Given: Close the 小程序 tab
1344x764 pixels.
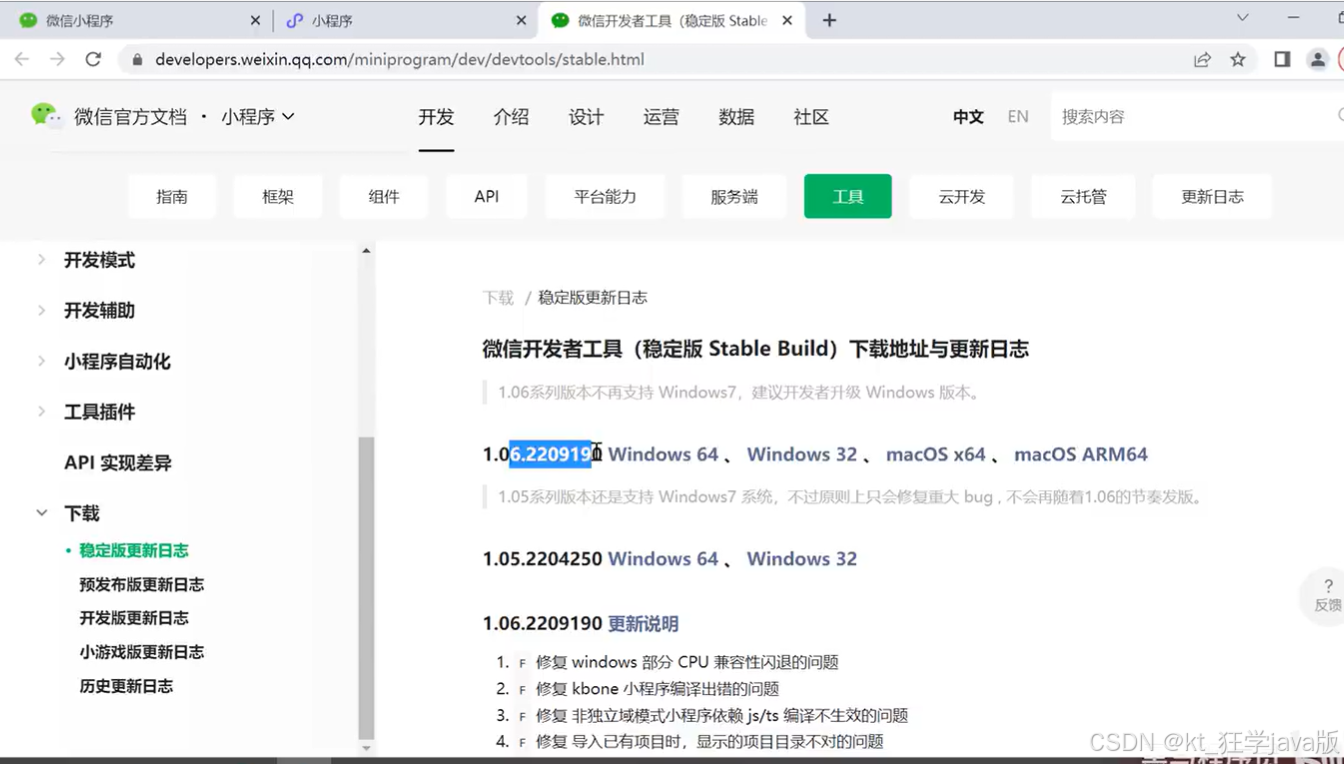Looking at the screenshot, I should [521, 20].
